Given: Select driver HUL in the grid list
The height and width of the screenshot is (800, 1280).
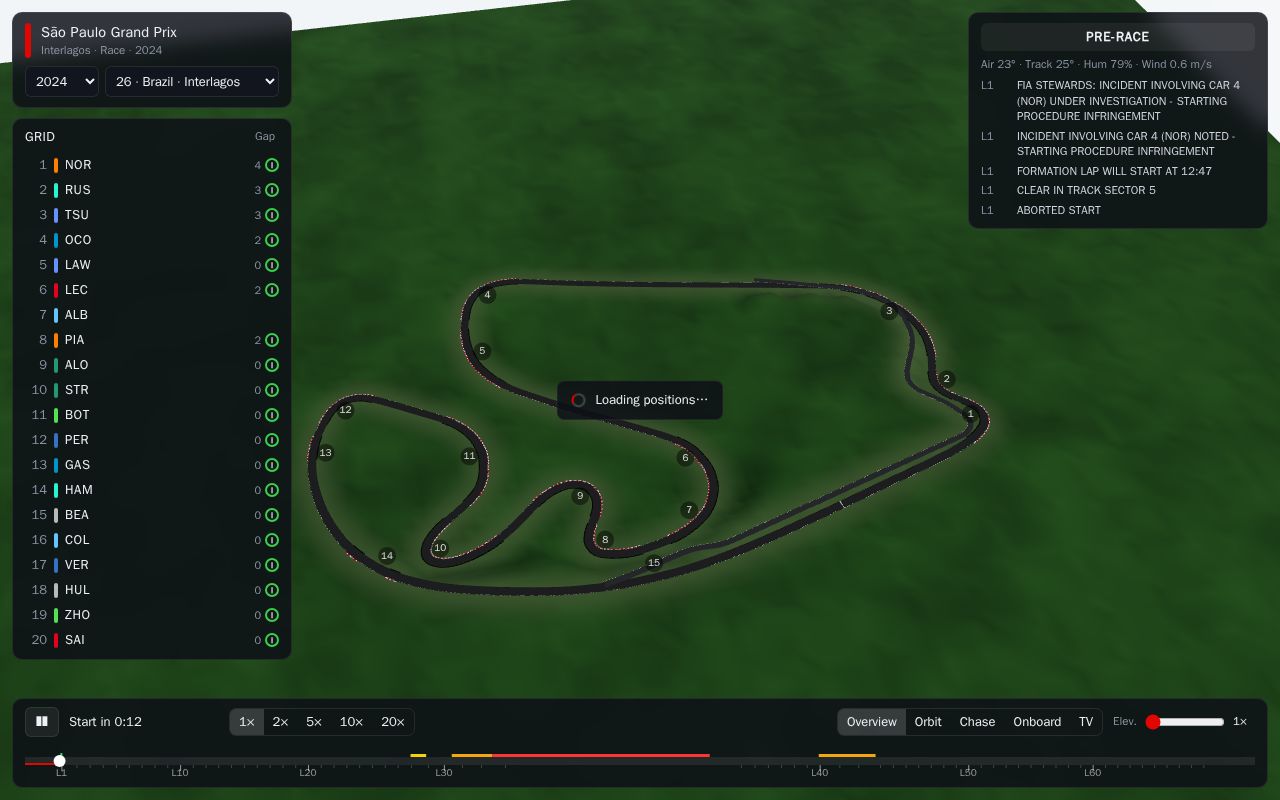Looking at the screenshot, I should click(152, 590).
